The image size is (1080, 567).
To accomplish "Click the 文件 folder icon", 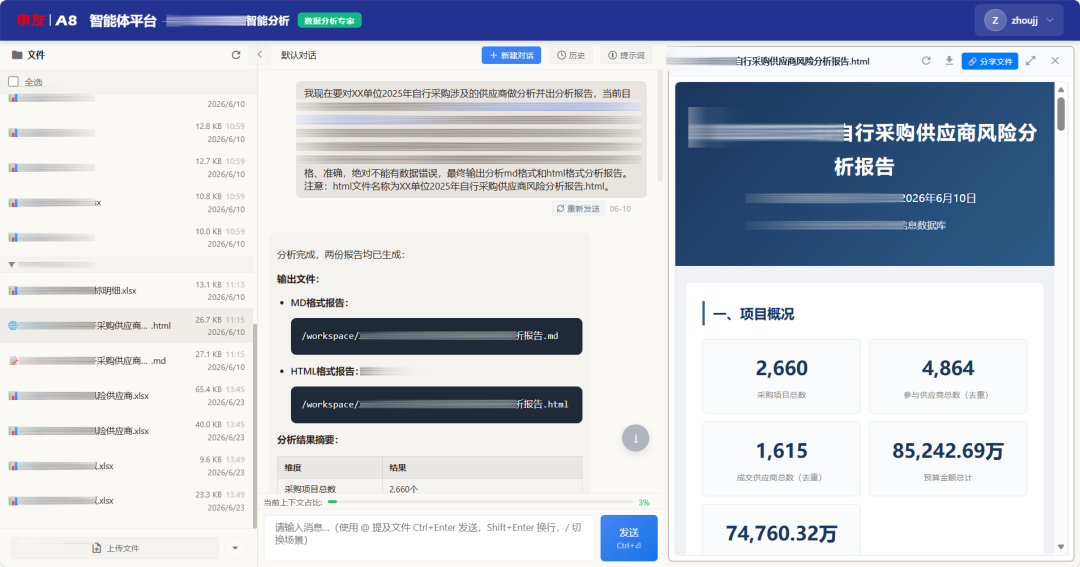I will point(17,55).
